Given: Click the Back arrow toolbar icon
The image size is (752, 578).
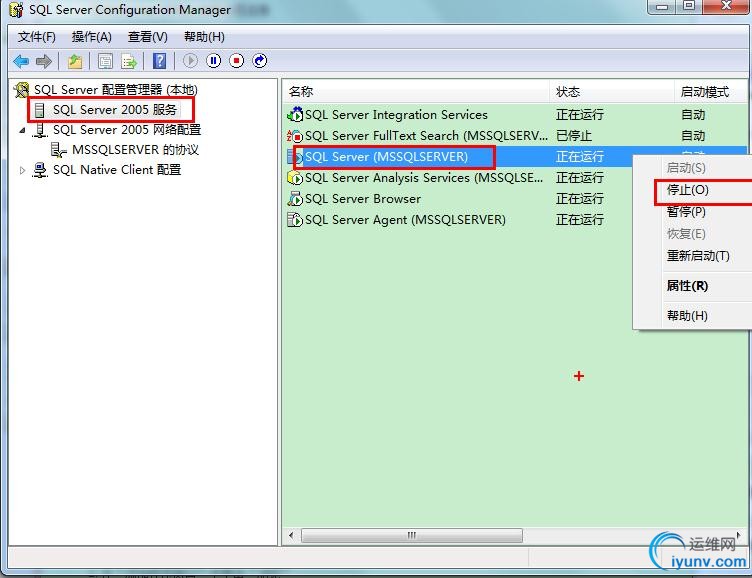Looking at the screenshot, I should (21, 61).
